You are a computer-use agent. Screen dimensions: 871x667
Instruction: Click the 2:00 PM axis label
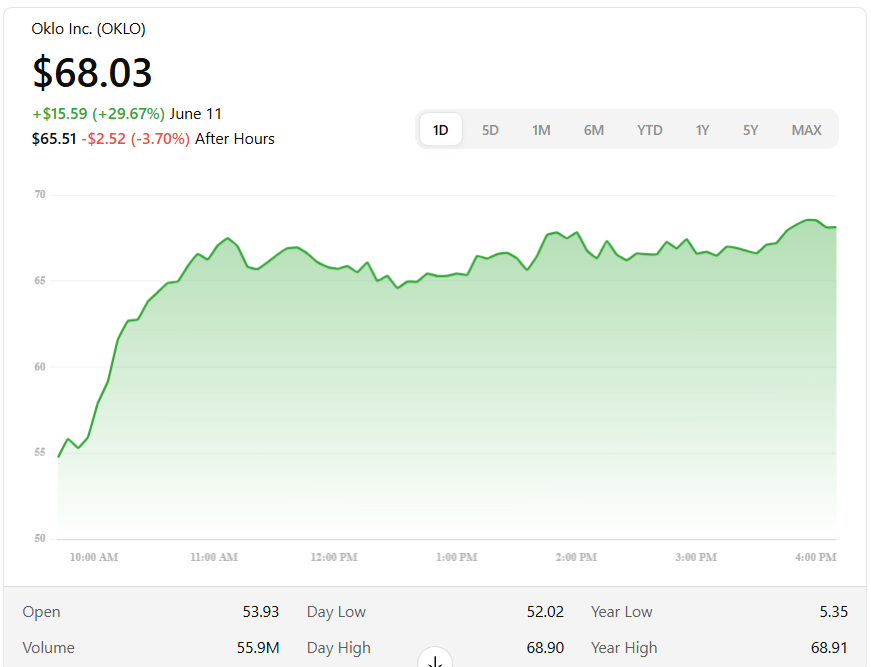[576, 557]
